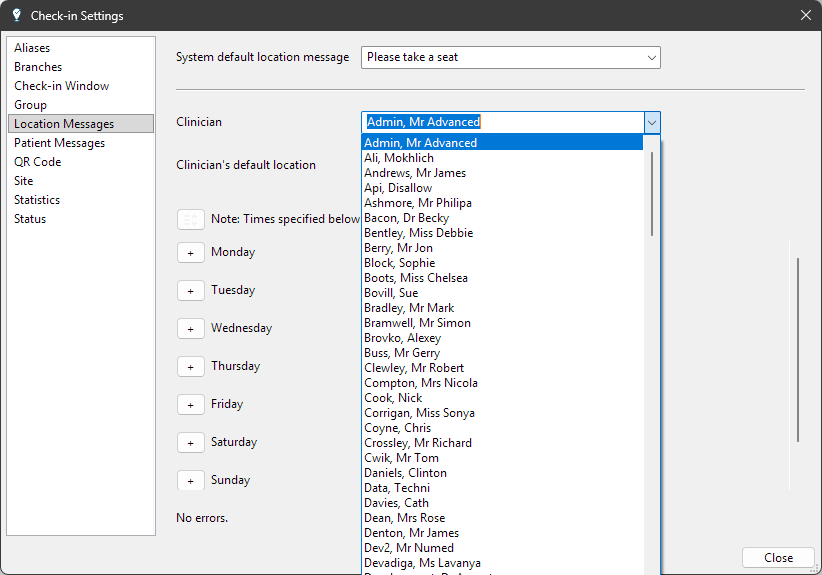Click the plus button next to Sunday
Viewport: 822px width, 575px height.
190,481
